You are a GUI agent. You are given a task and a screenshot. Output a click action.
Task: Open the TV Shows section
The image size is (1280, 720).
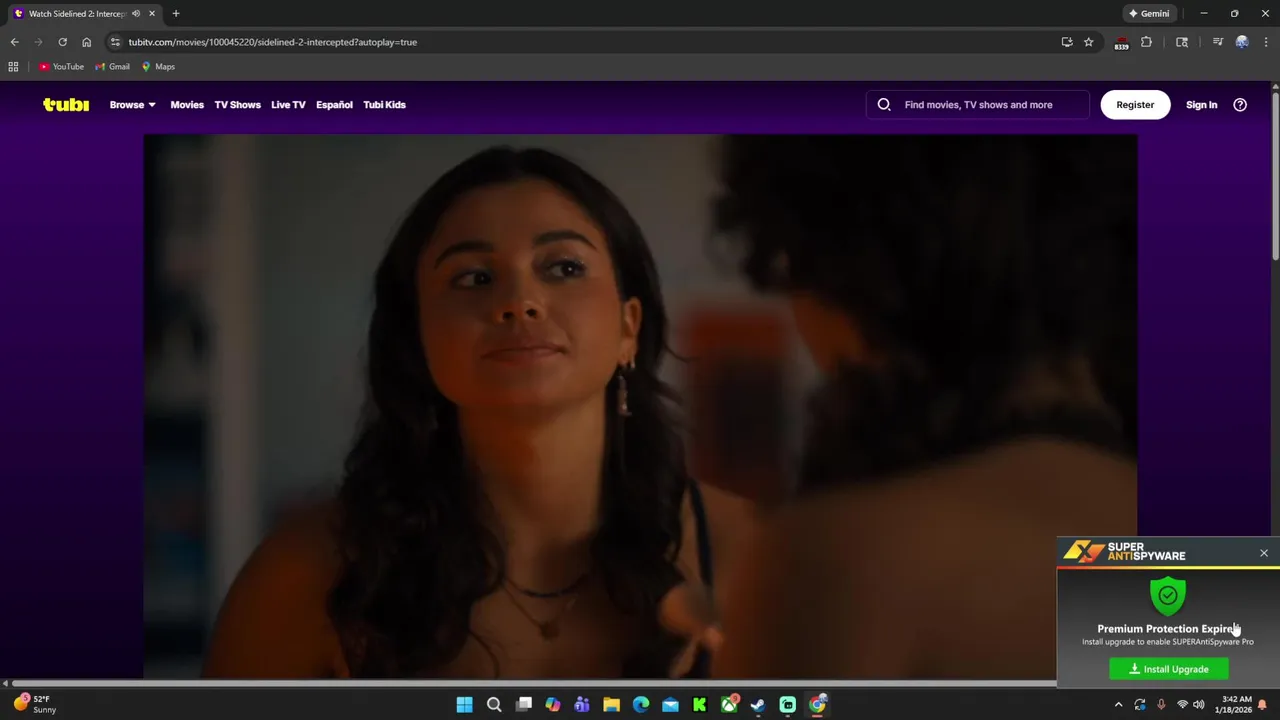[237, 104]
